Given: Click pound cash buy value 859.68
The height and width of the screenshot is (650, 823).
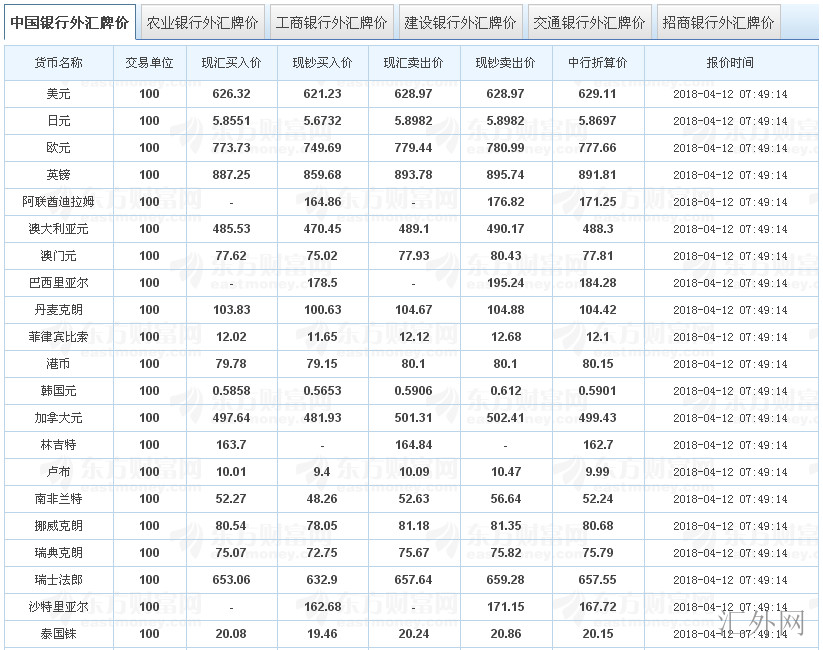Looking at the screenshot, I should tap(322, 175).
